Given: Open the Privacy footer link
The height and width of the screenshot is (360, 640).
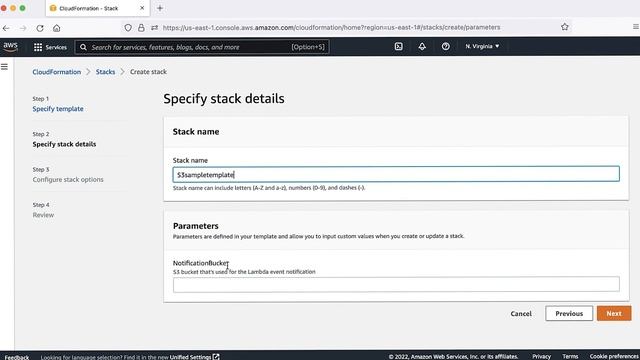Looking at the screenshot, I should click(542, 357).
